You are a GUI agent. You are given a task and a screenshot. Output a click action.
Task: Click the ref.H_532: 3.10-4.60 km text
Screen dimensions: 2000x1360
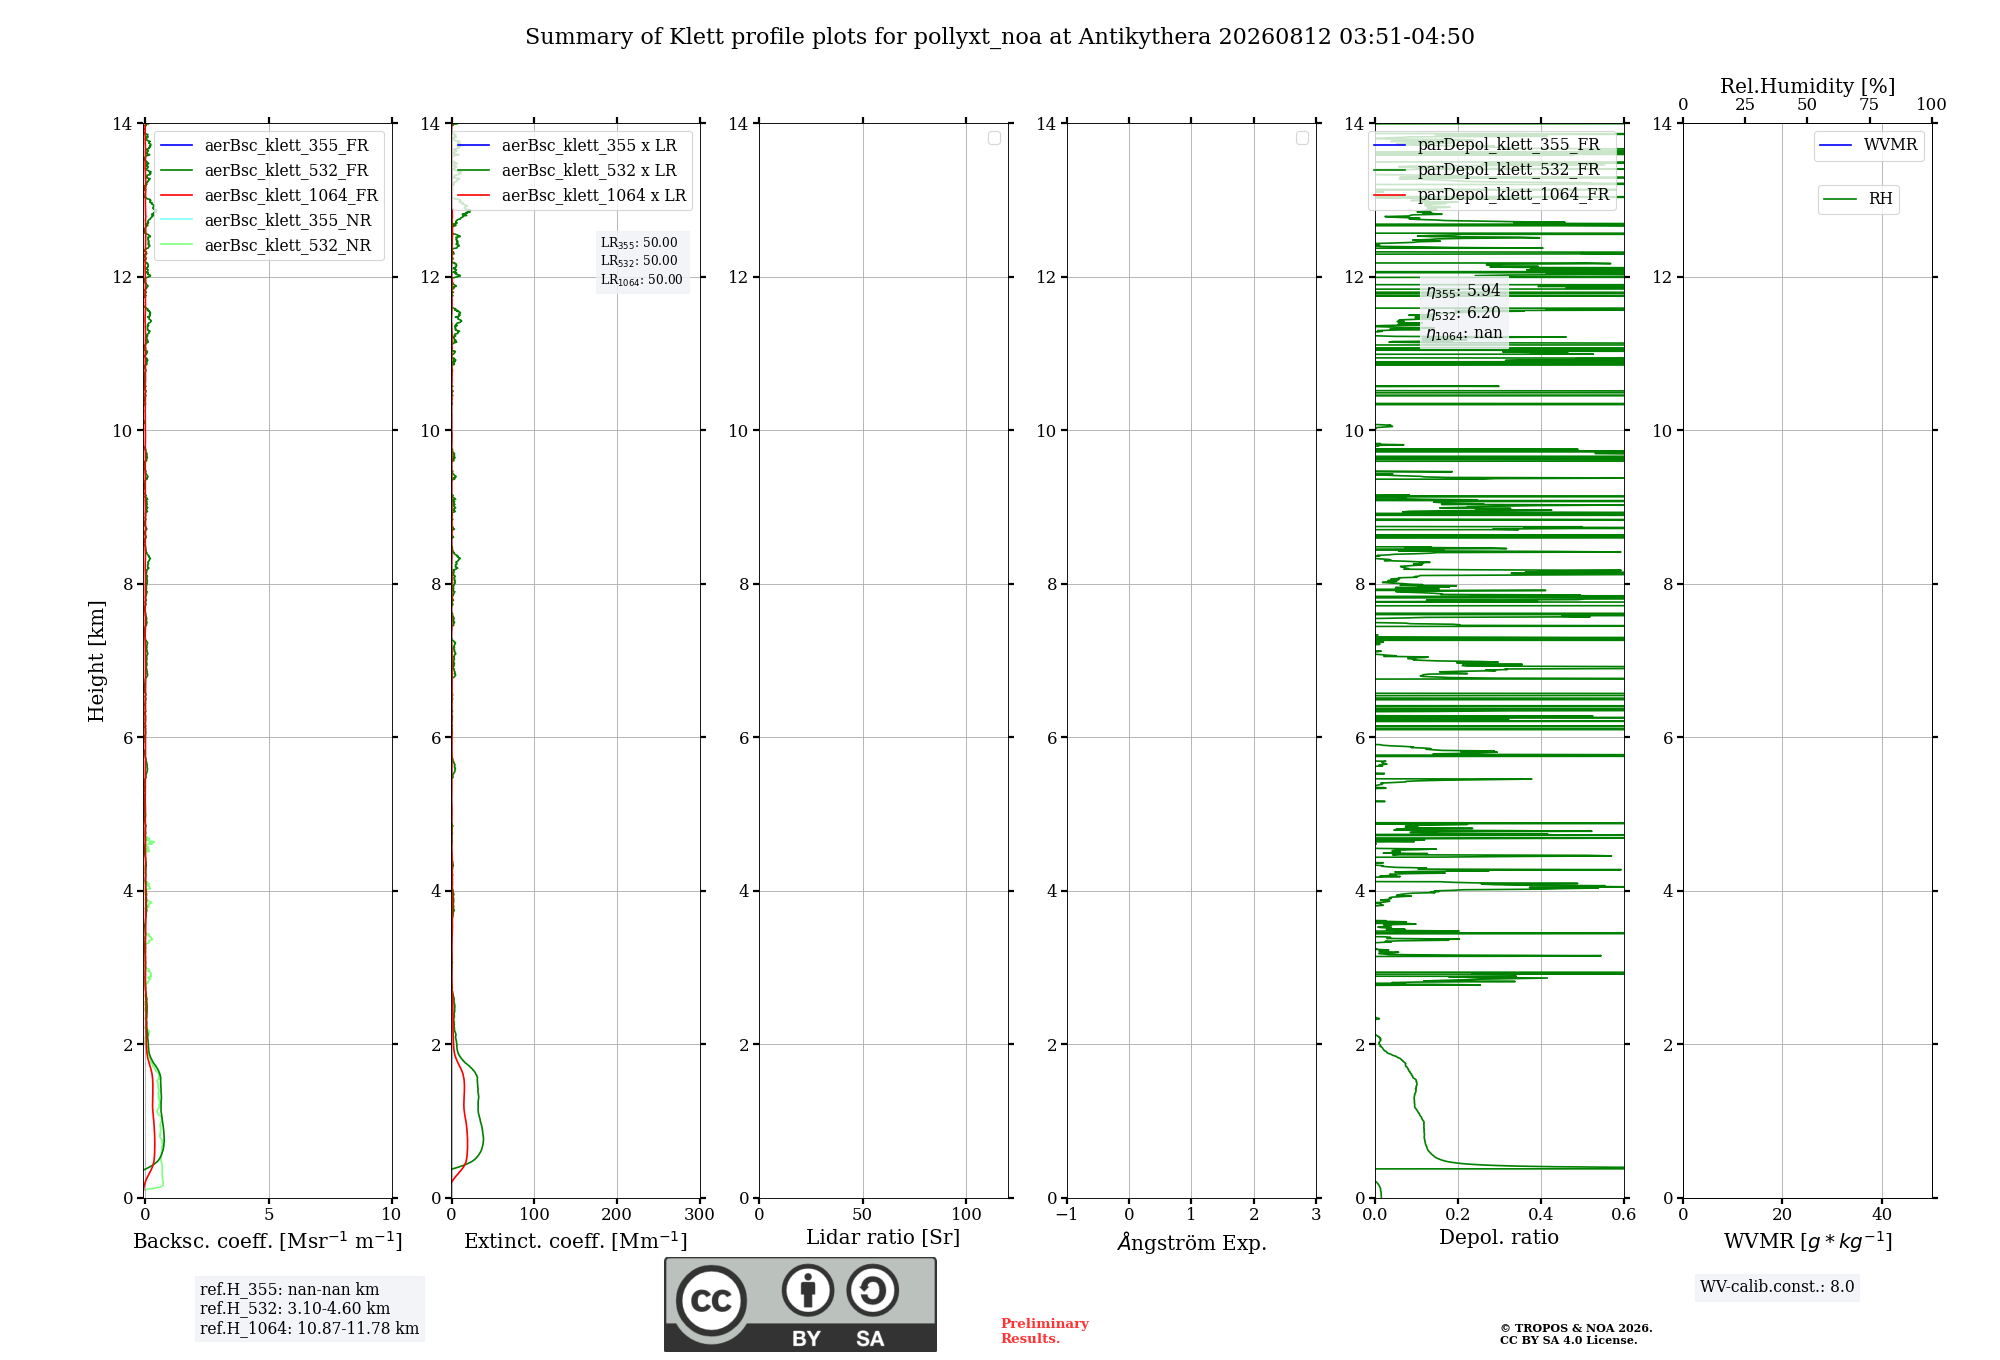pyautogui.click(x=295, y=1309)
